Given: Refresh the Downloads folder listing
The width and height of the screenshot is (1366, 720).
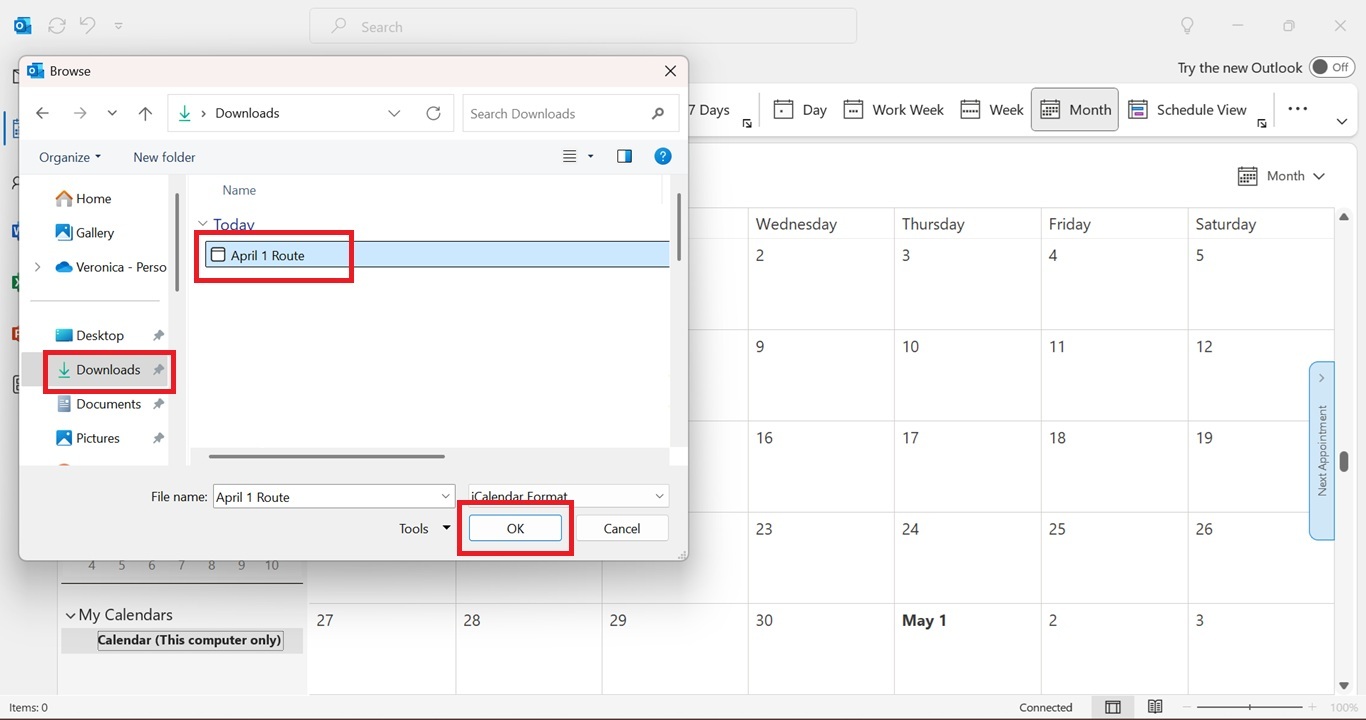Looking at the screenshot, I should point(433,114).
